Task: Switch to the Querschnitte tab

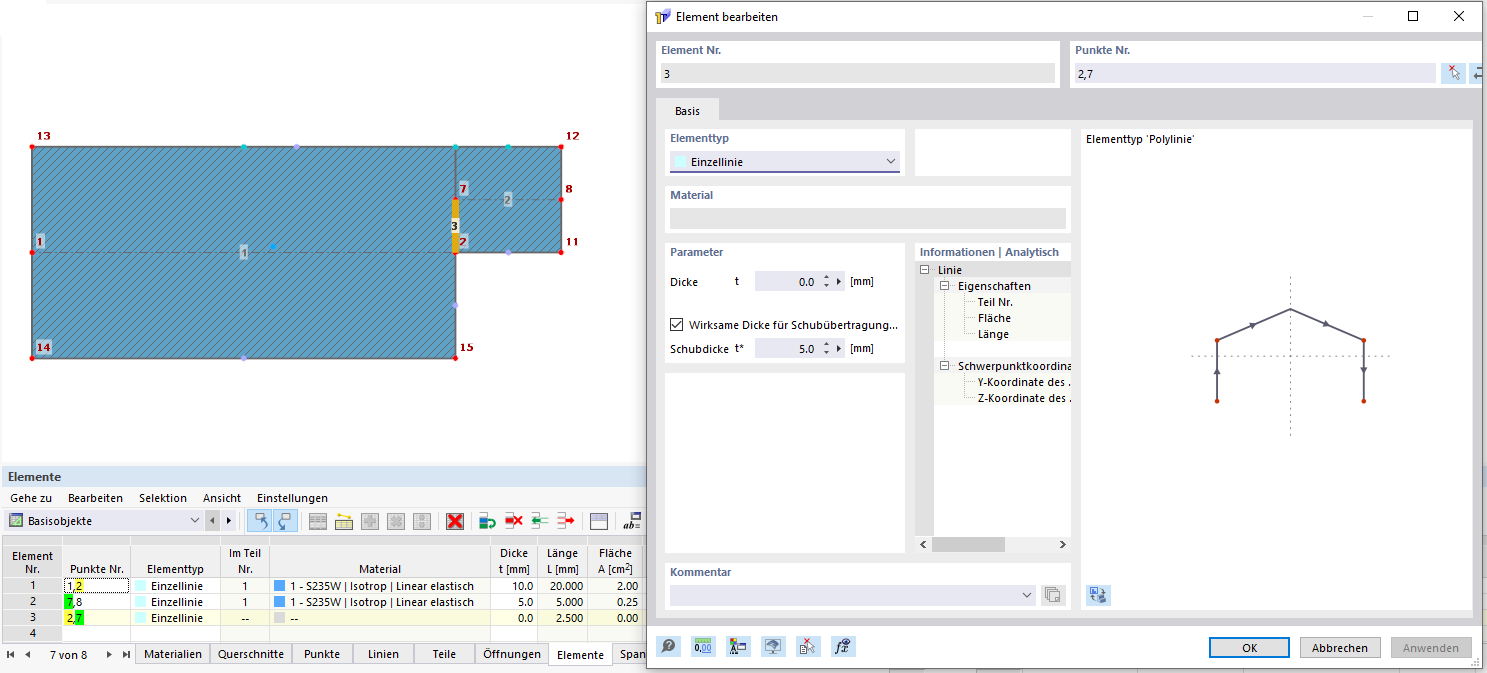Action: click(x=251, y=654)
